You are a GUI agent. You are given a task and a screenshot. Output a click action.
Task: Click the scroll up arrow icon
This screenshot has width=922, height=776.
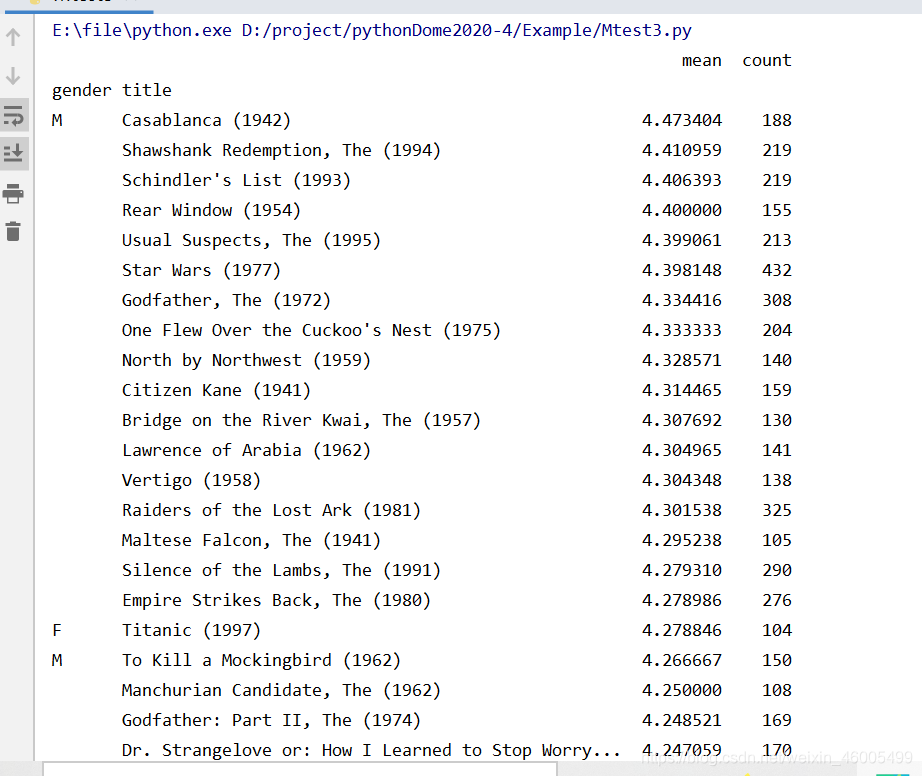tap(13, 38)
